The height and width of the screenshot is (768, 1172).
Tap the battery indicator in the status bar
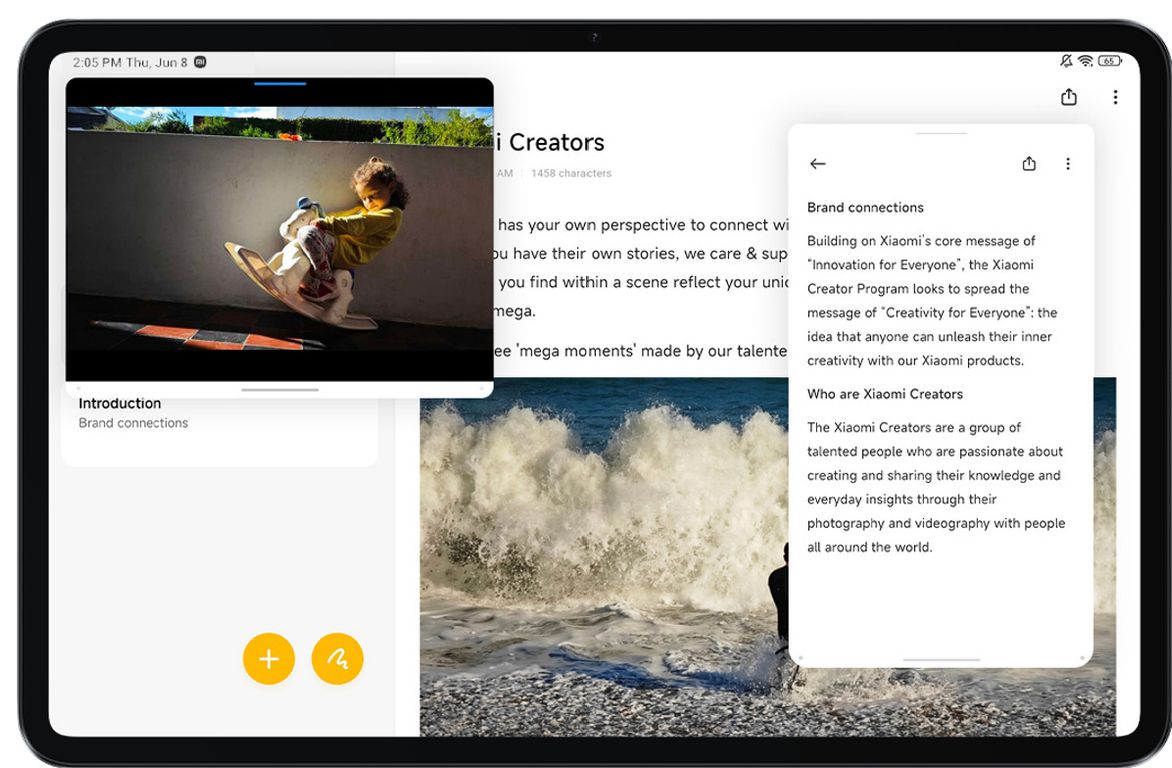(x=1109, y=61)
